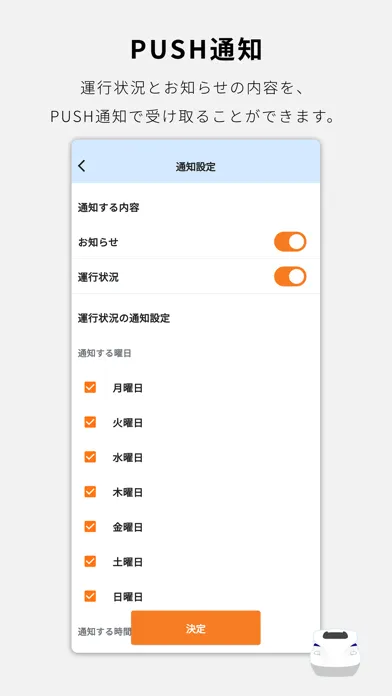The width and height of the screenshot is (392, 696).
Task: Toggle the 水曜日 checkbox
Action: 90,457
